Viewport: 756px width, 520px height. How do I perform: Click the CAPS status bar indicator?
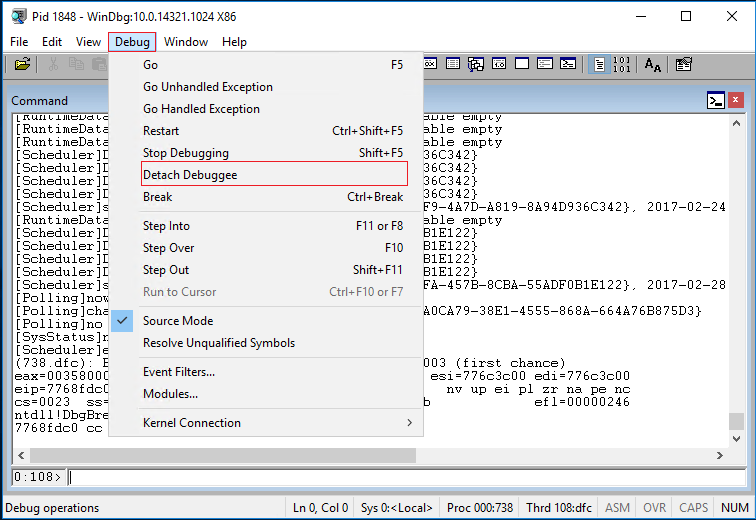[x=693, y=507]
